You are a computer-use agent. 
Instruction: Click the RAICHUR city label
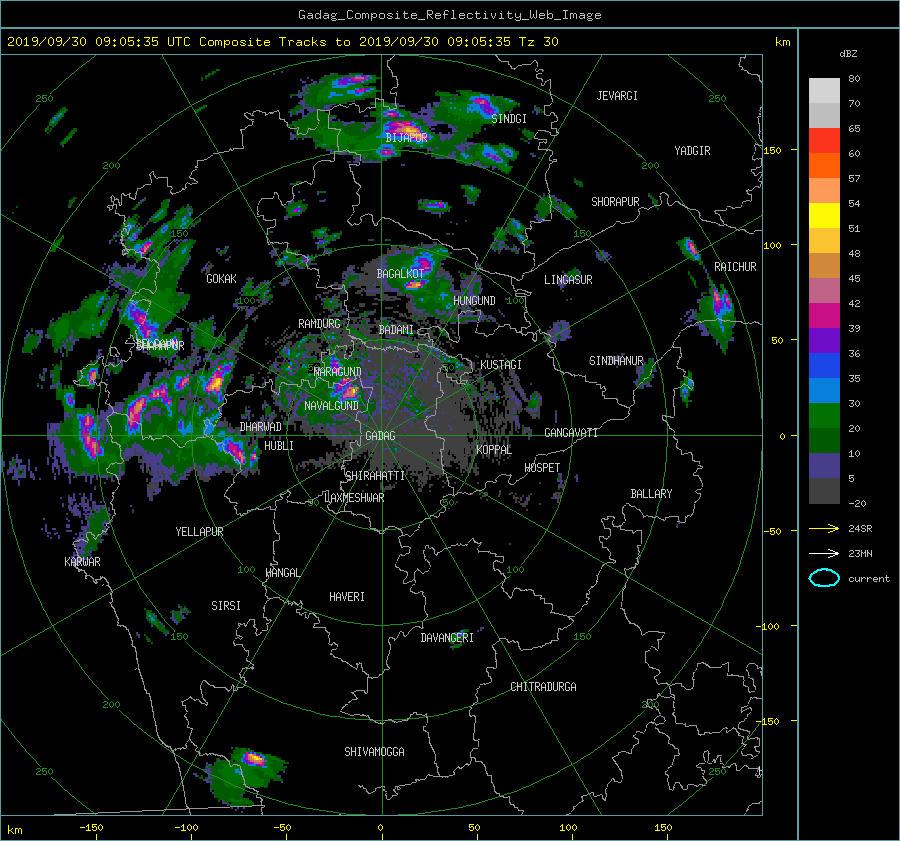(x=735, y=267)
